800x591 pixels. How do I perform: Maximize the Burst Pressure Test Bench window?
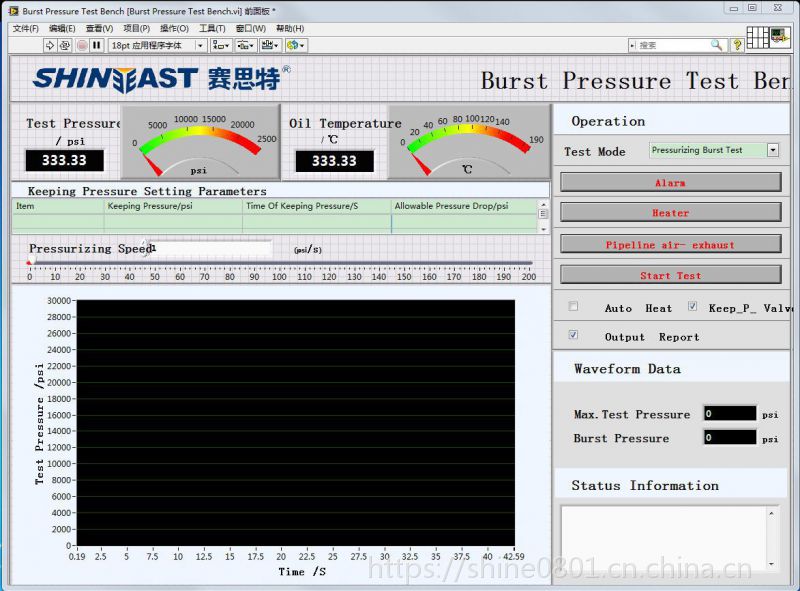(752, 8)
